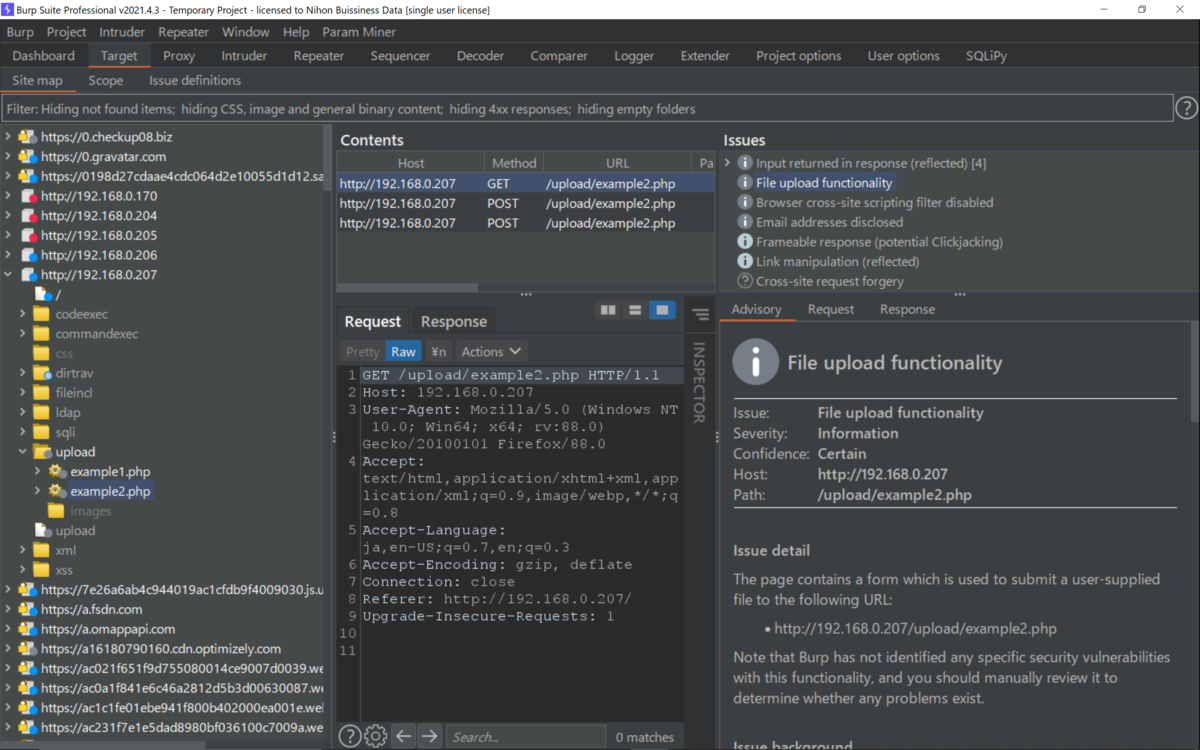Switch to top-bottom split layout view
1200x750 pixels.
[x=635, y=311]
